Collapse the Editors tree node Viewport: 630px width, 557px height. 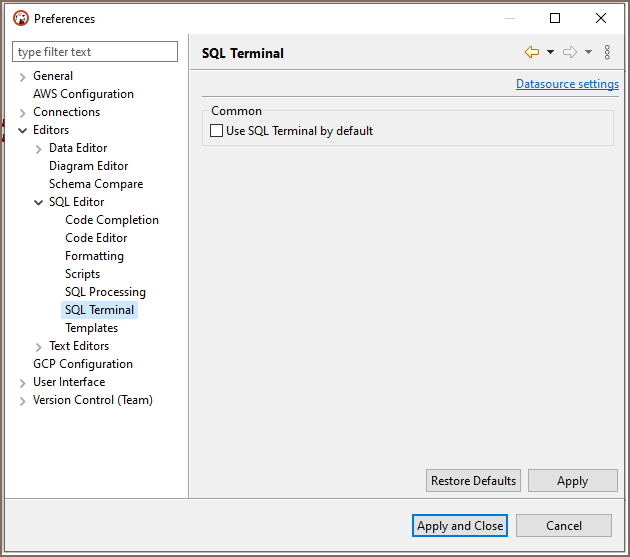click(22, 130)
